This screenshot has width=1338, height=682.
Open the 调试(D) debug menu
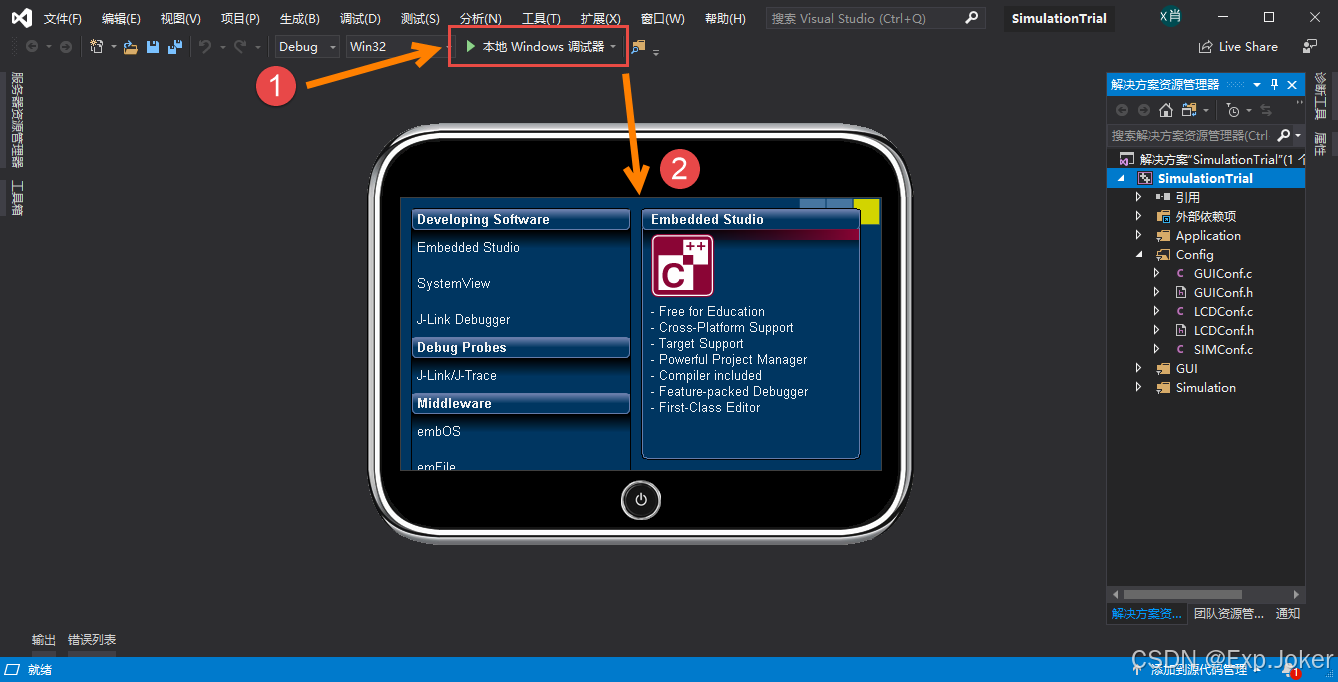point(360,19)
